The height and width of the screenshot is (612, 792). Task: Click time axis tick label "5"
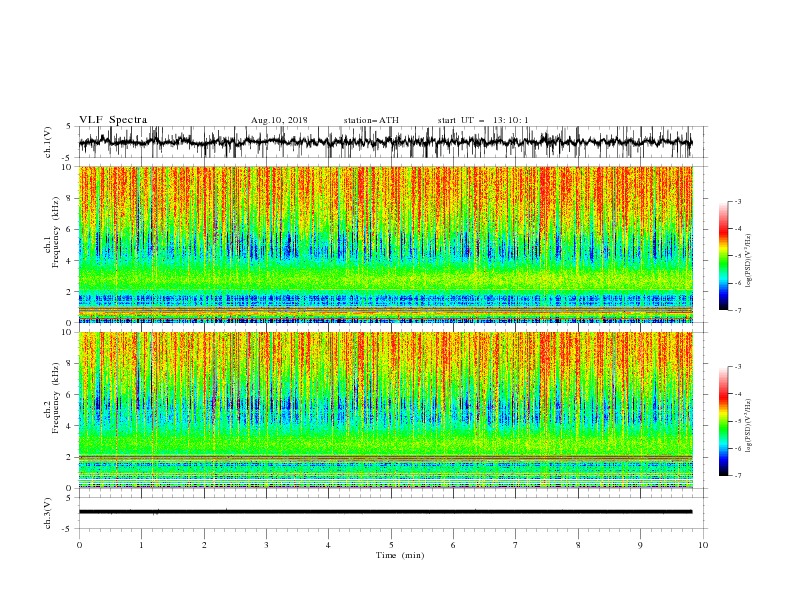tap(391, 545)
